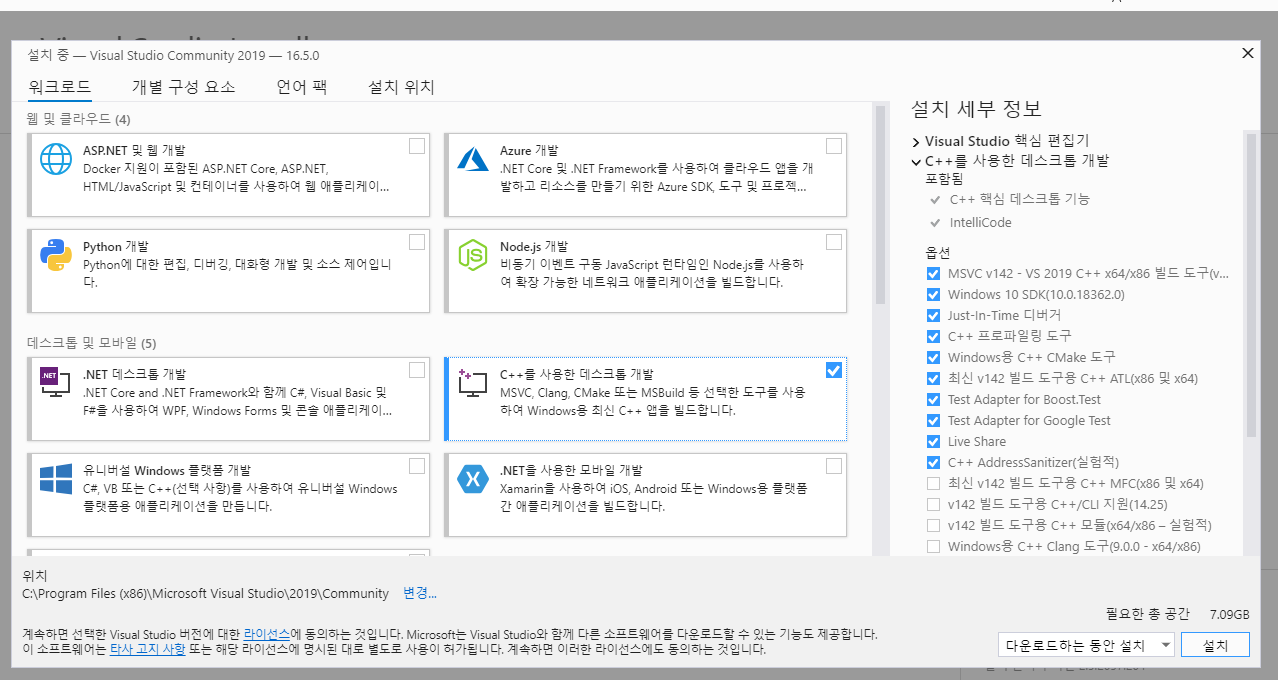Open the 라이선스 link
This screenshot has width=1278, height=680.
point(267,634)
